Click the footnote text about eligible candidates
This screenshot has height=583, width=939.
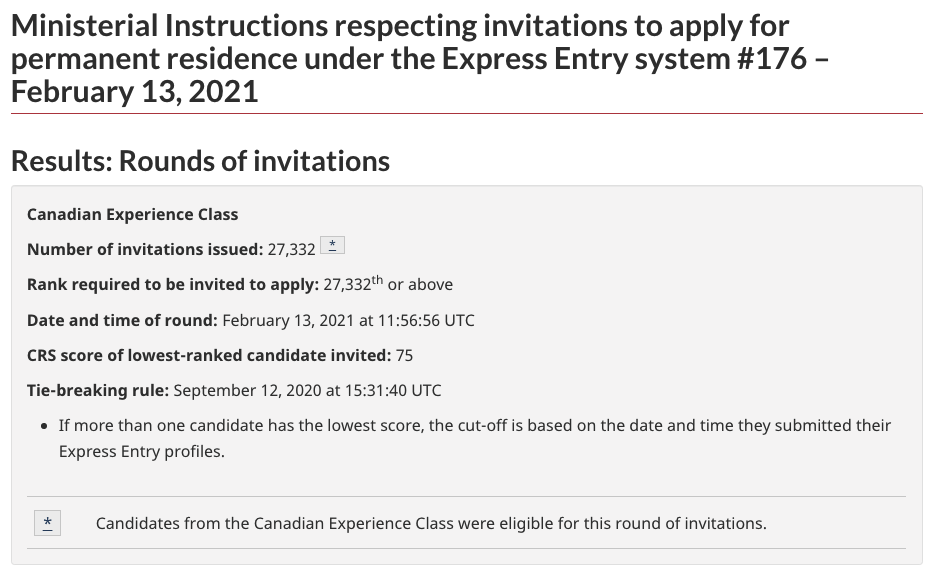point(431,524)
